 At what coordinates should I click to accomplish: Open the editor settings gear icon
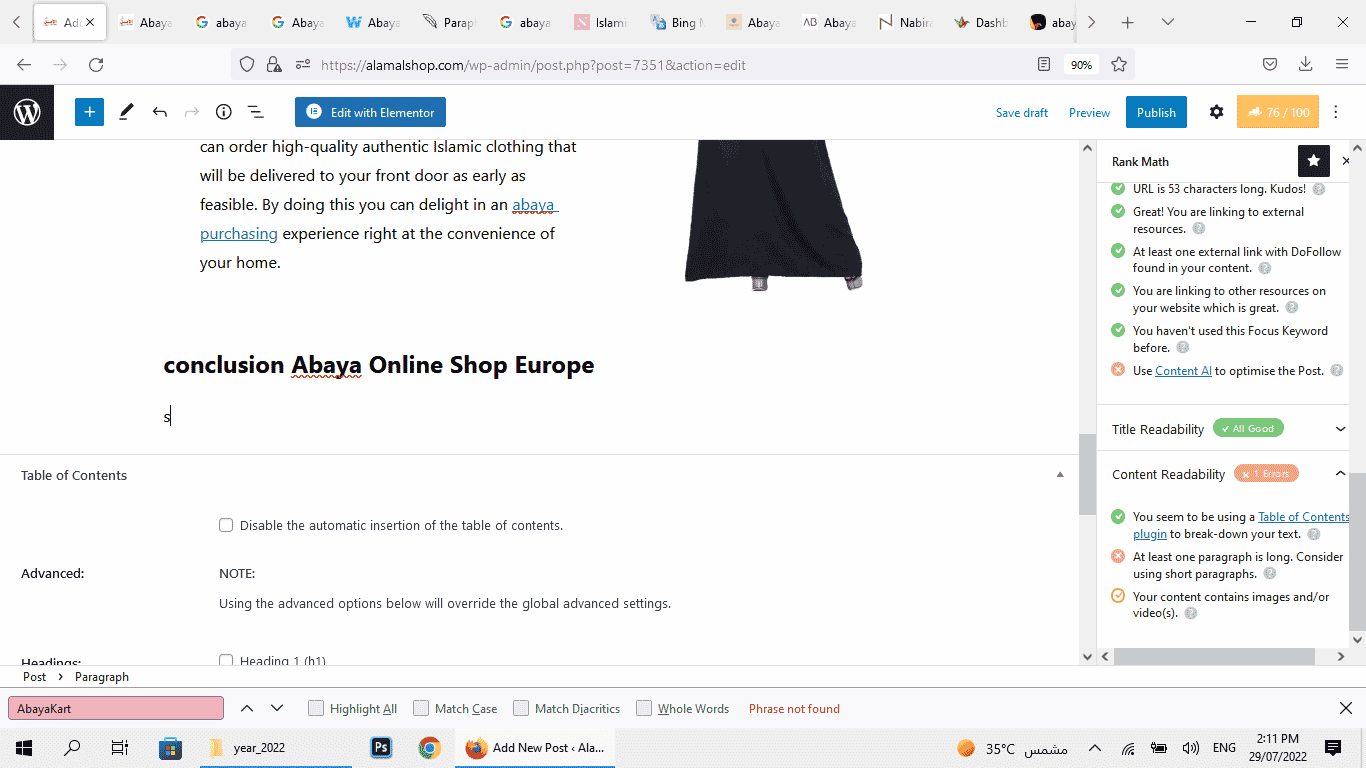pyautogui.click(x=1216, y=112)
